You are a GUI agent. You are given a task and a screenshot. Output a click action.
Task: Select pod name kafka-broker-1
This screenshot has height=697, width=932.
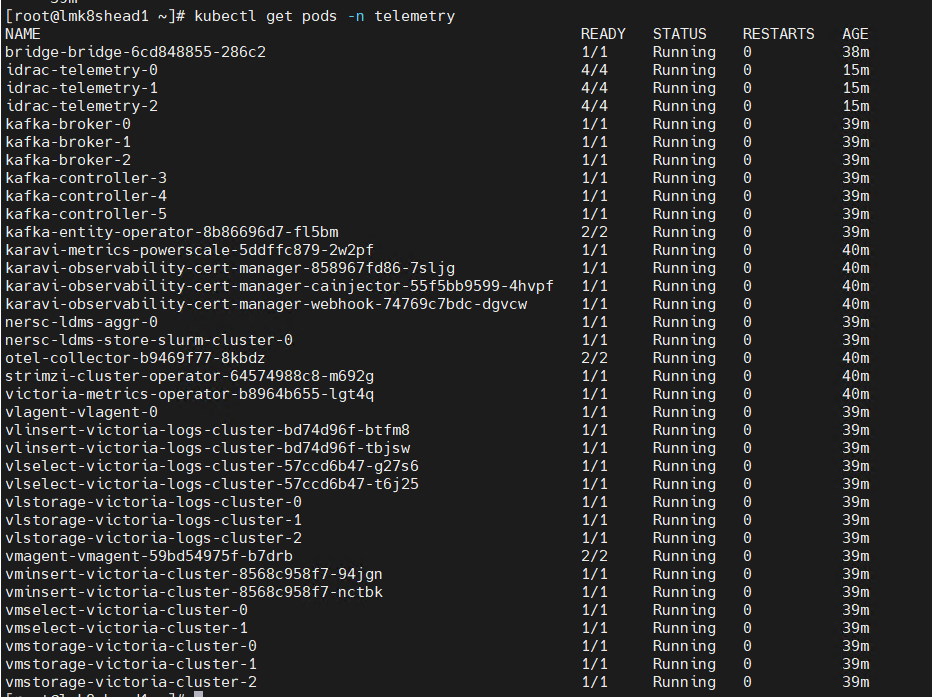click(68, 142)
